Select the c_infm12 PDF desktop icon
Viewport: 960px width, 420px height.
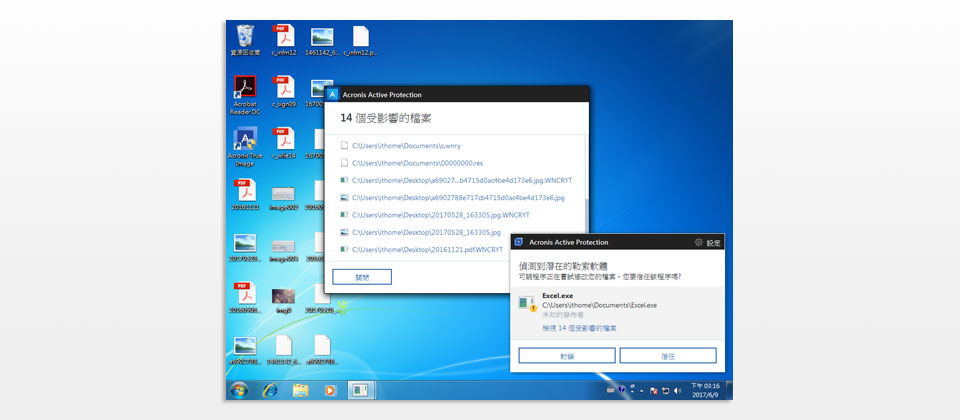click(283, 40)
